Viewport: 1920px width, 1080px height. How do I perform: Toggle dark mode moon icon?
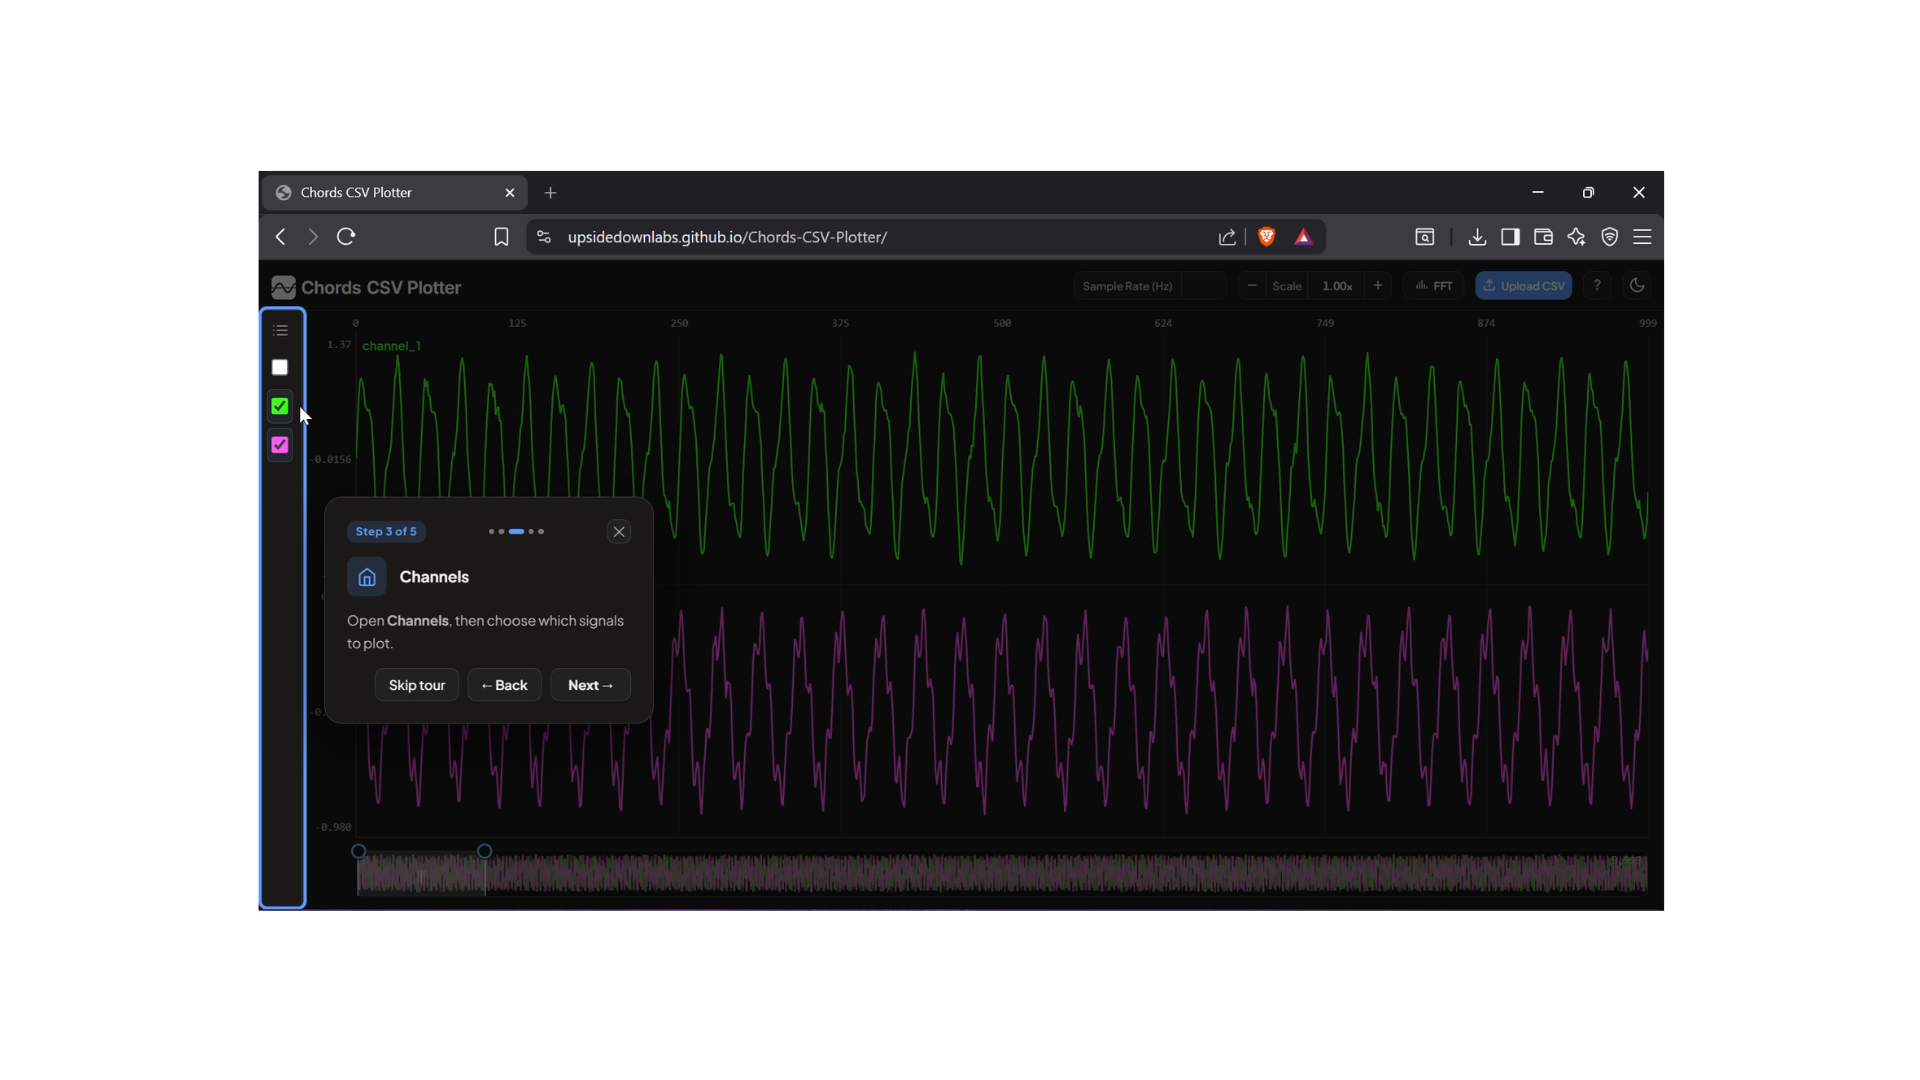(x=1637, y=286)
